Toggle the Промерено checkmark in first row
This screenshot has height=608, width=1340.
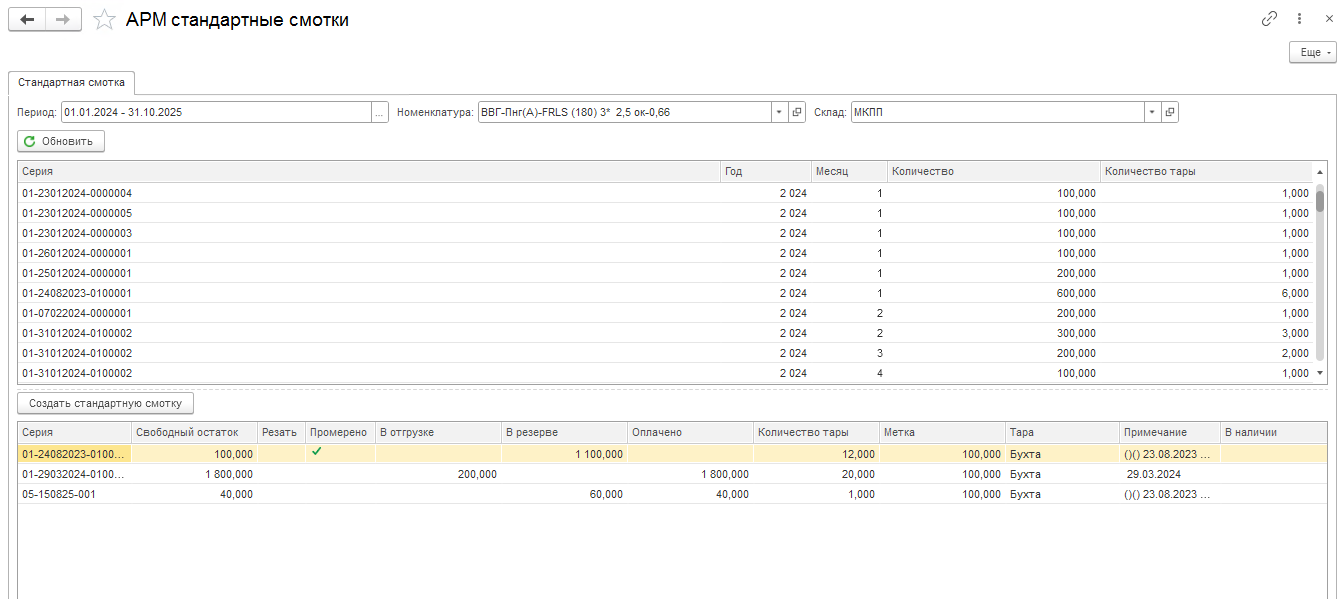pyautogui.click(x=317, y=453)
